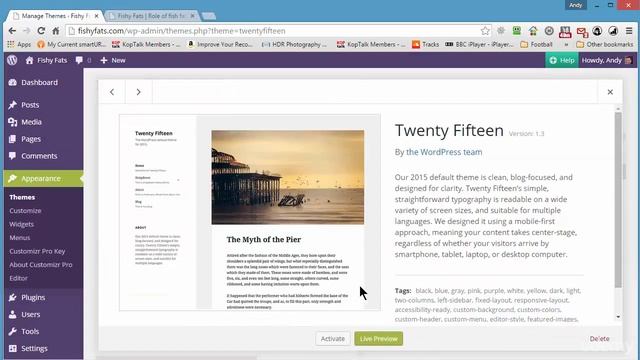Open the Apps bookmarks shortcut

19,44
